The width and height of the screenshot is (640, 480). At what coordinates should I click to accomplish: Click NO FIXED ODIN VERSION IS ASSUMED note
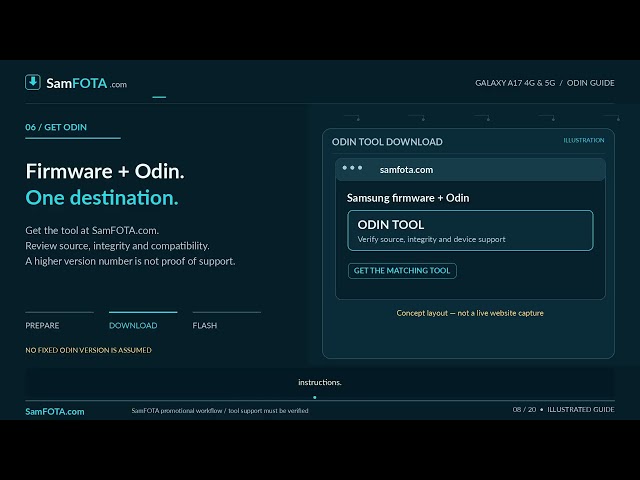click(89, 350)
